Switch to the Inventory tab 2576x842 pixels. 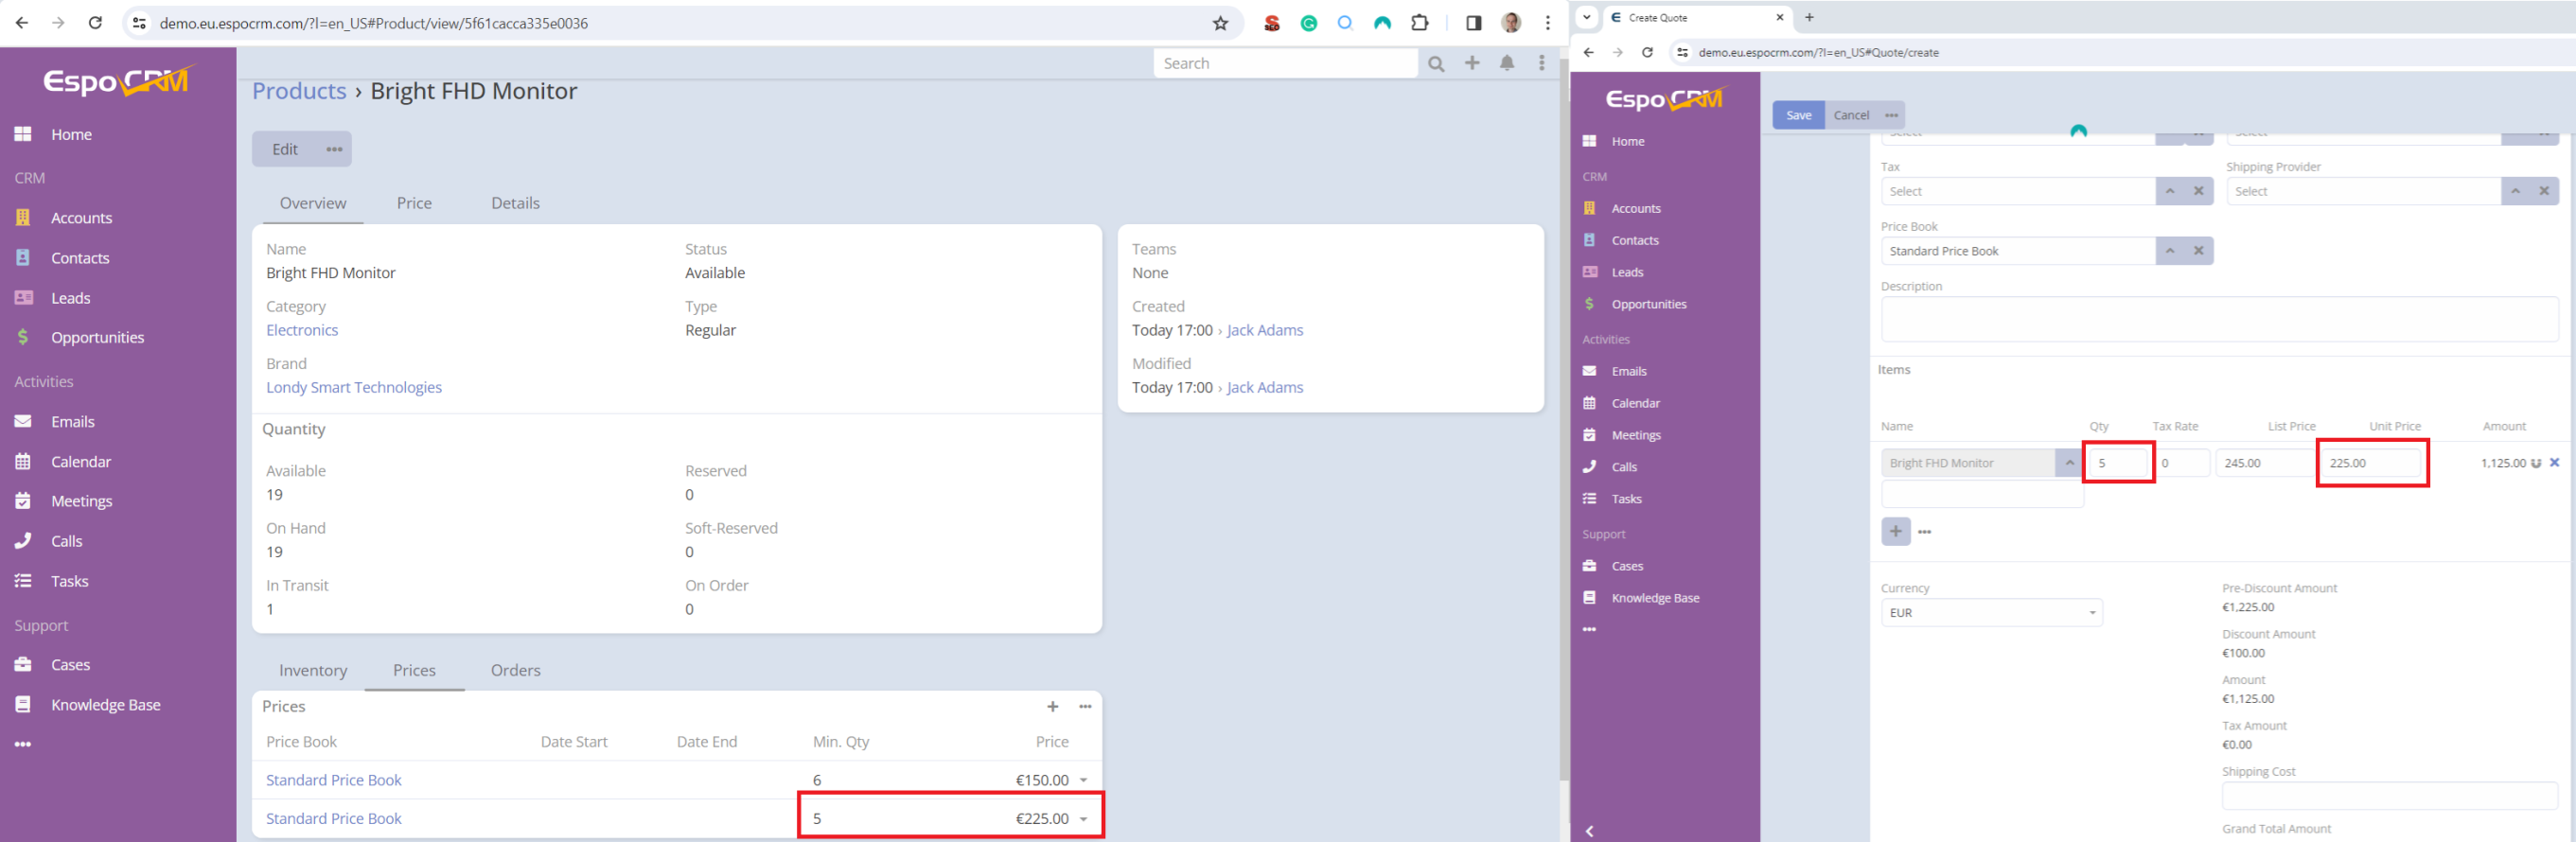coord(313,671)
